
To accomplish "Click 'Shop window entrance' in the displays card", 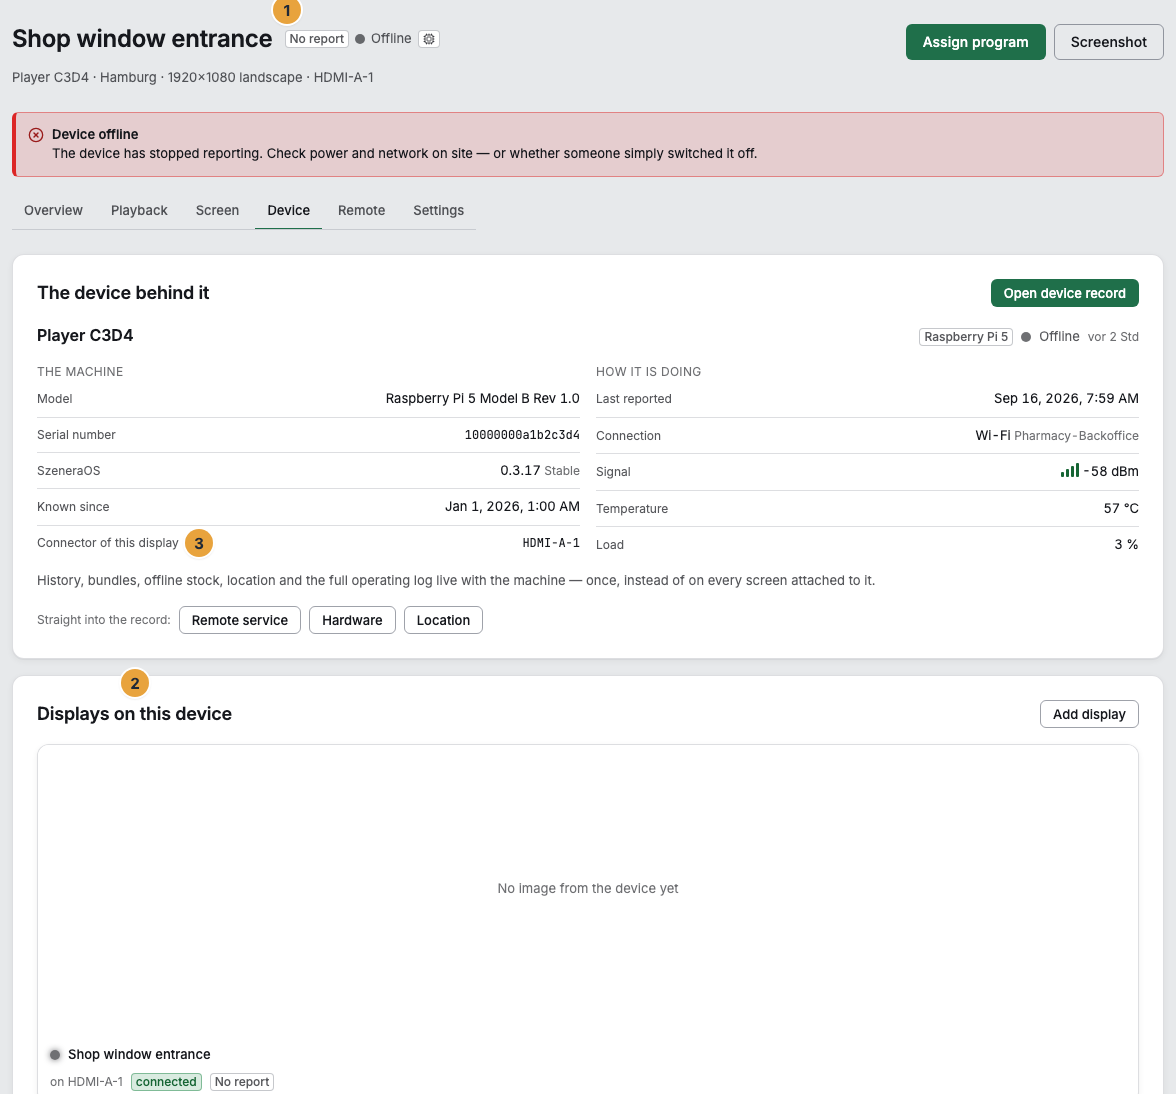I will (140, 1055).
